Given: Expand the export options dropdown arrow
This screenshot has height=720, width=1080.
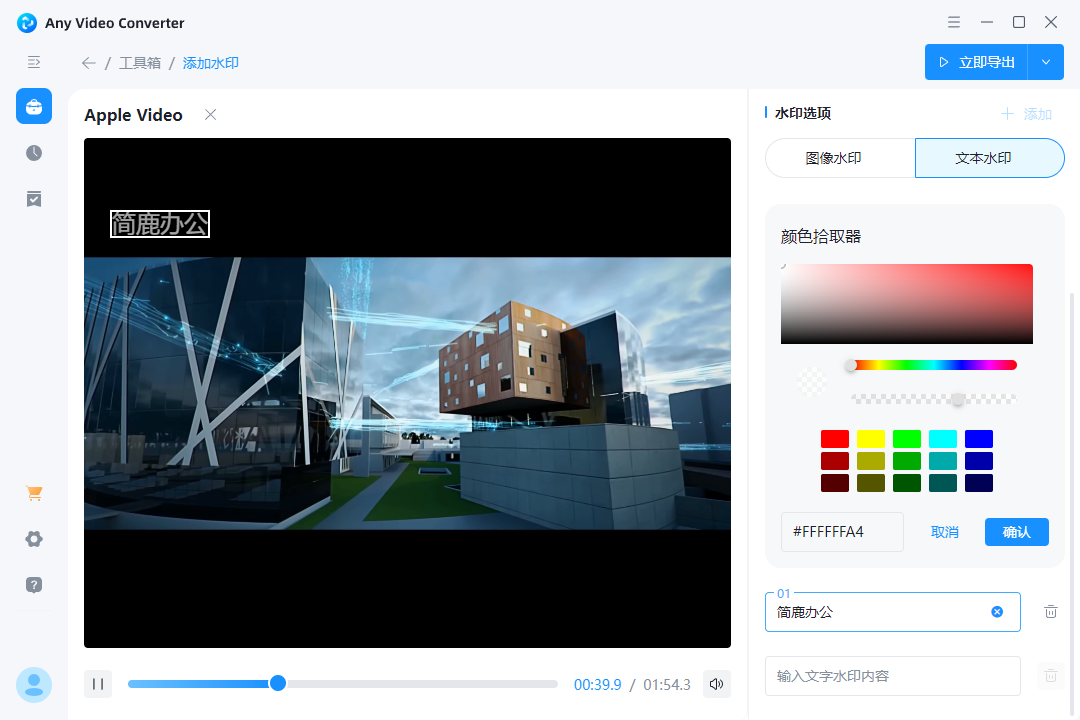Looking at the screenshot, I should click(x=1046, y=62).
